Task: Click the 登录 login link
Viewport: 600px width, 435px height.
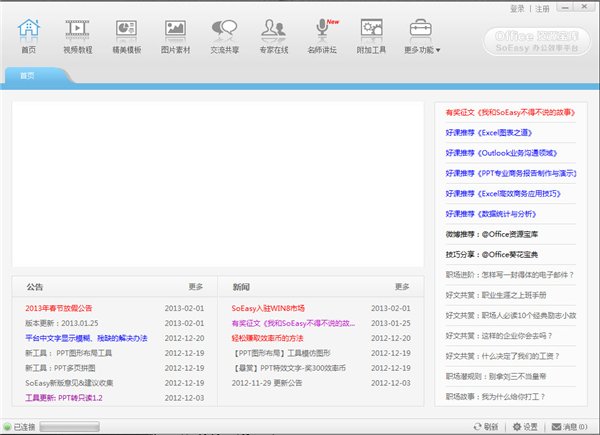Action: click(x=517, y=8)
